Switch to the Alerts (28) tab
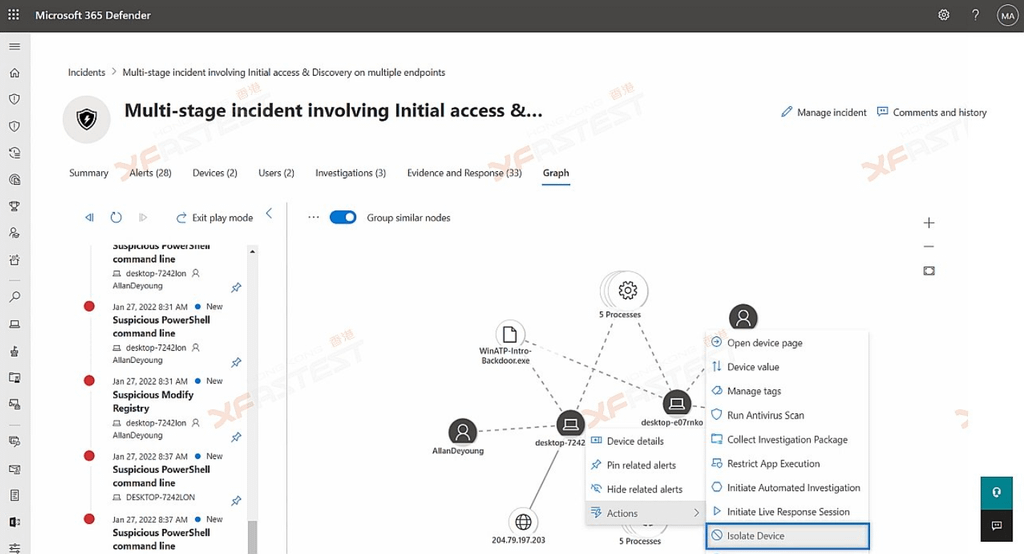This screenshot has width=1024, height=554. [x=150, y=173]
